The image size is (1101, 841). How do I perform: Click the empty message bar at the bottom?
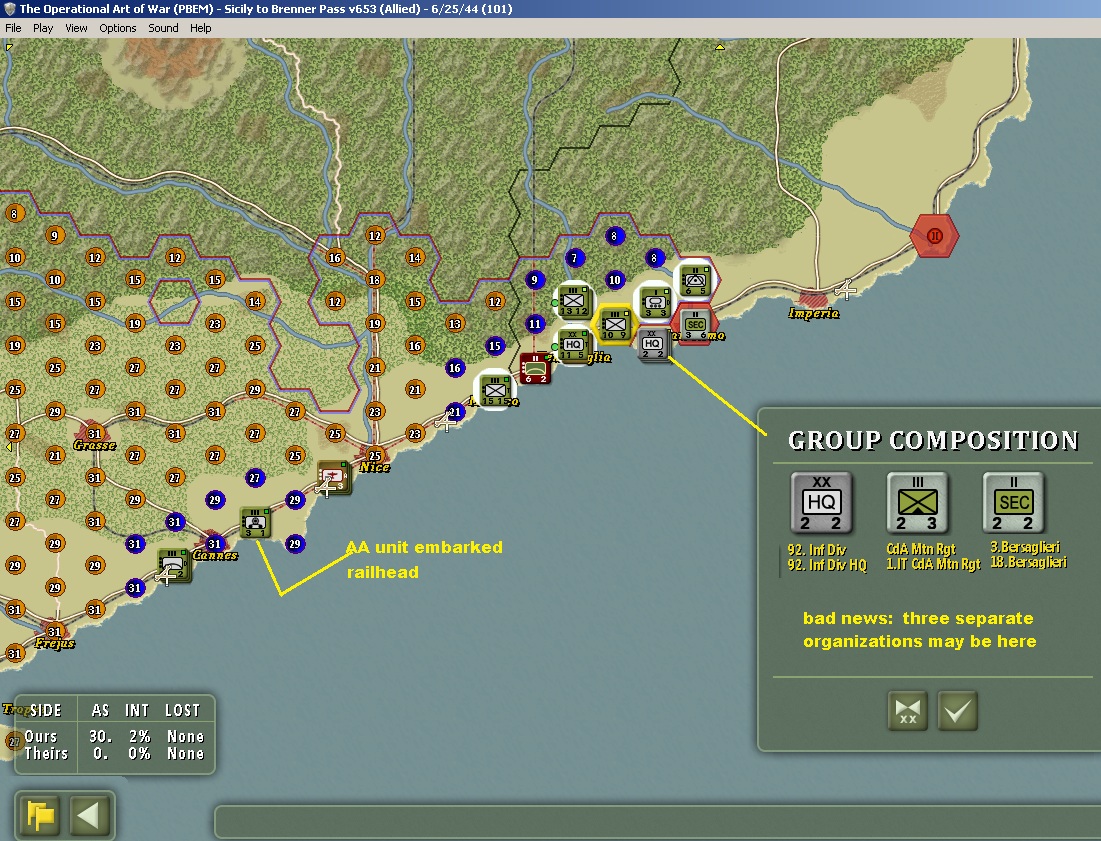(657, 821)
